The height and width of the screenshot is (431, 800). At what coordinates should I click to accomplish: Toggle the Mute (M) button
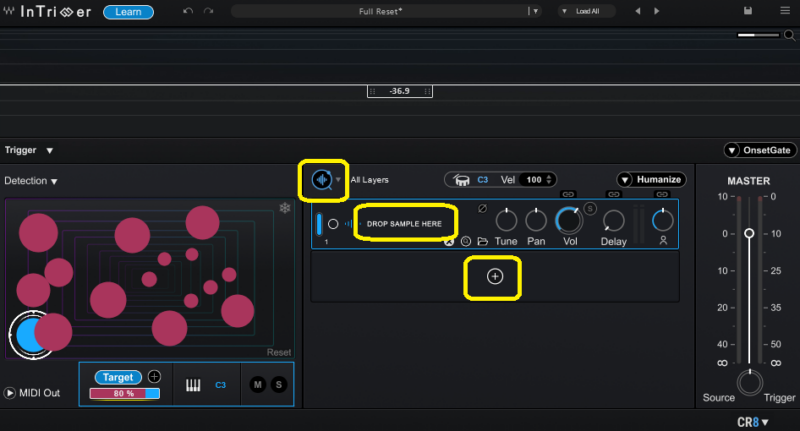[x=258, y=384]
